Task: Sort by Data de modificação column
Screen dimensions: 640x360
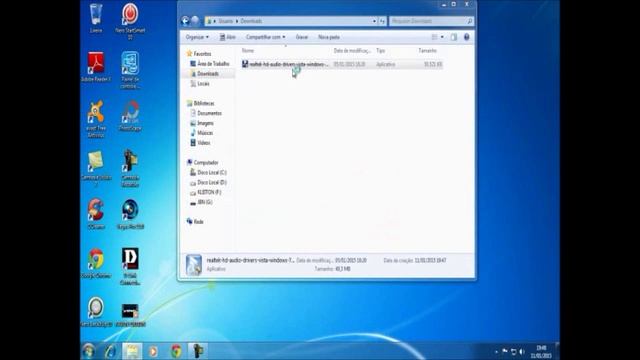Action: point(352,51)
